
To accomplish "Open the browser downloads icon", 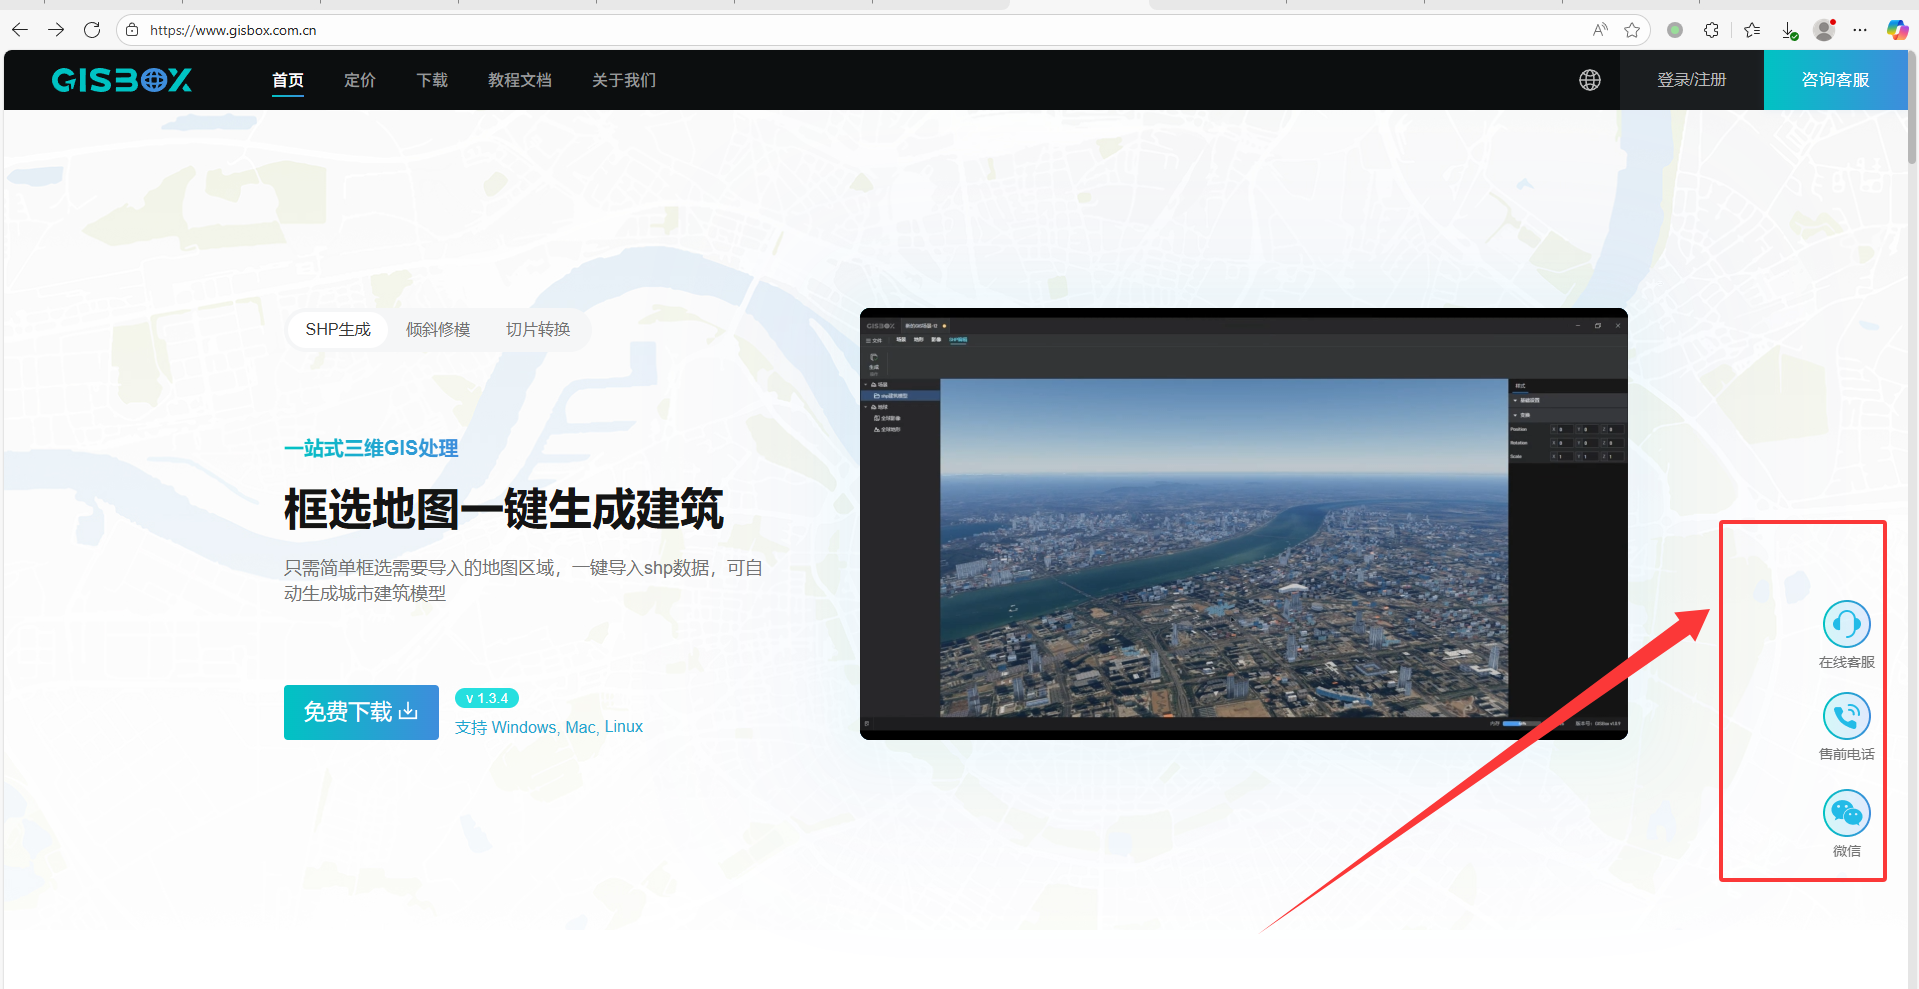I will pos(1789,30).
